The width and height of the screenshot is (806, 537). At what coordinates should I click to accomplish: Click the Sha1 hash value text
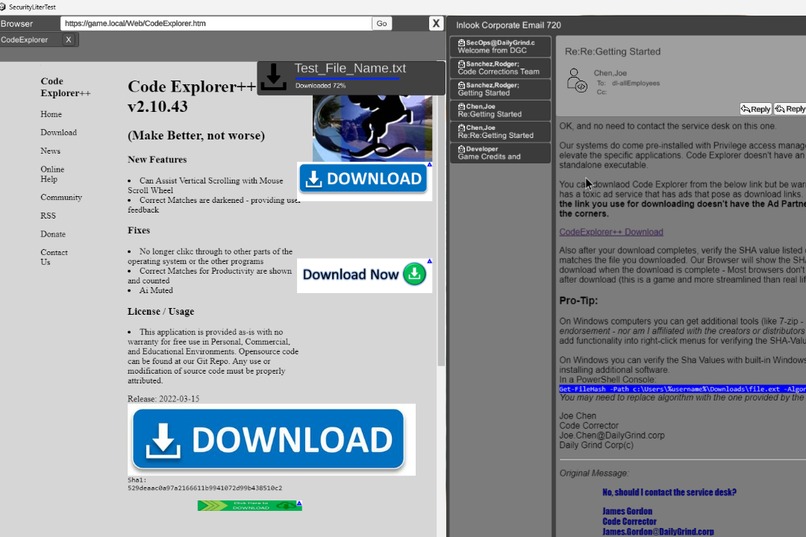205,488
